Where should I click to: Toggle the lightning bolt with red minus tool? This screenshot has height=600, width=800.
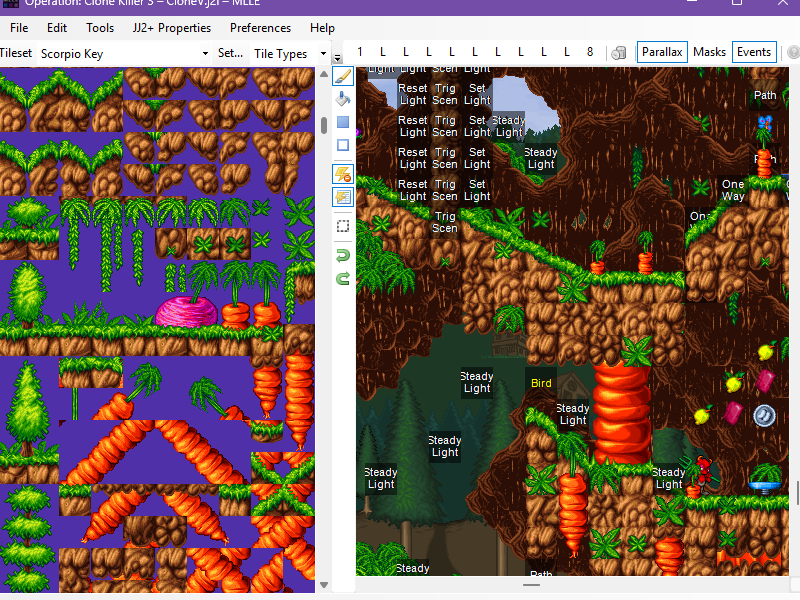pyautogui.click(x=343, y=174)
